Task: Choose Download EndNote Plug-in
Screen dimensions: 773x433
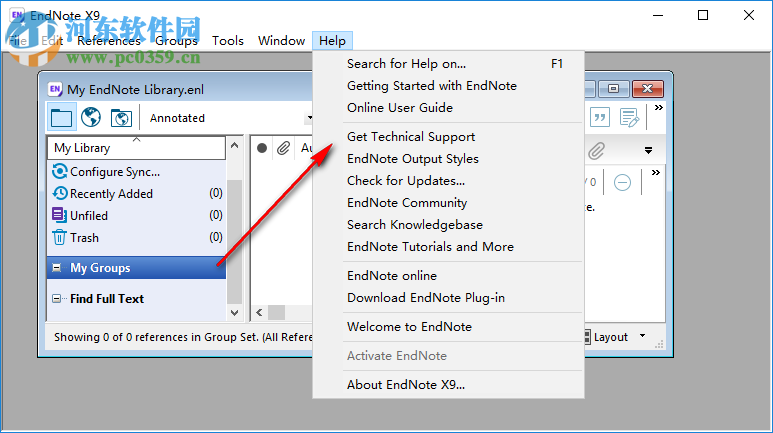Action: pyautogui.click(x=449, y=297)
